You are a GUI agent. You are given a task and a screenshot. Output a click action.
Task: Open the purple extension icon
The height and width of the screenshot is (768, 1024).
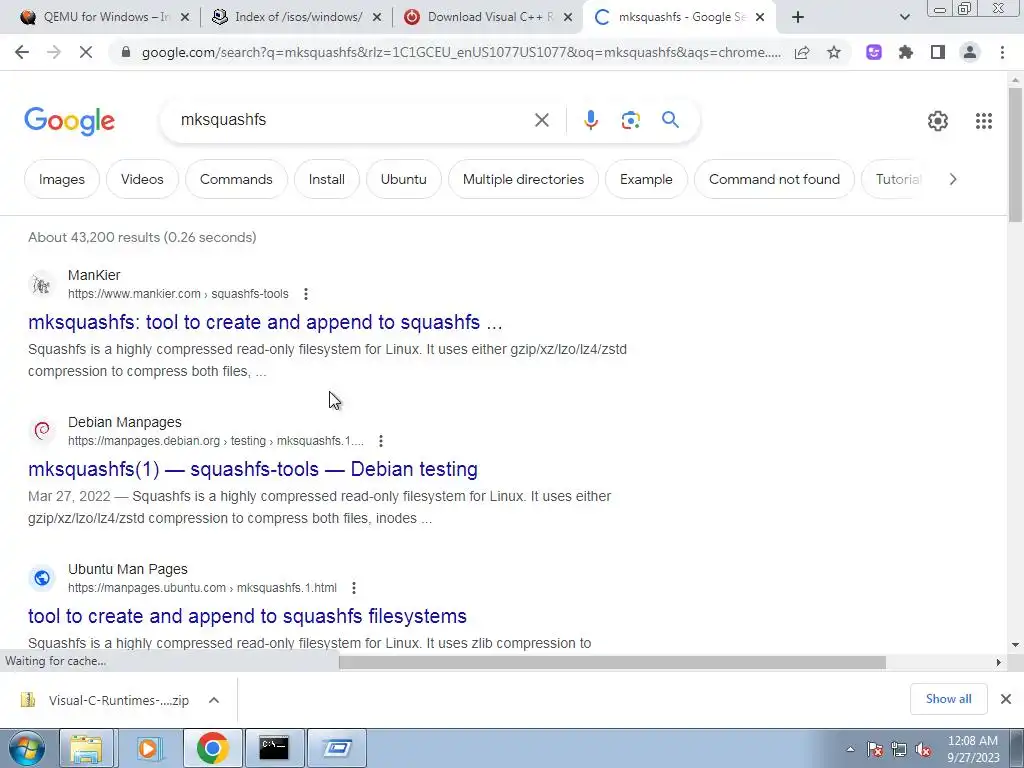(874, 52)
